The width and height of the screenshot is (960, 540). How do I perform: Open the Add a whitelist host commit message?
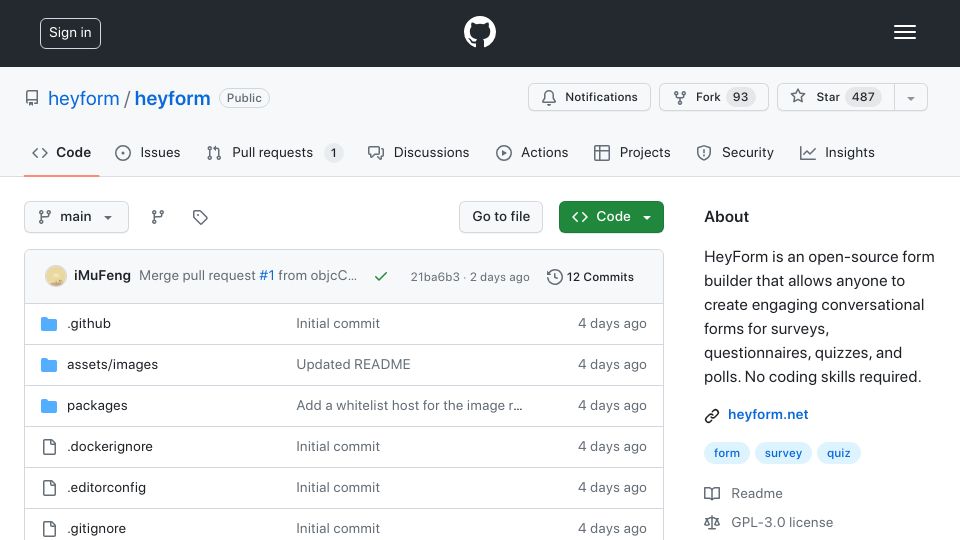410,405
